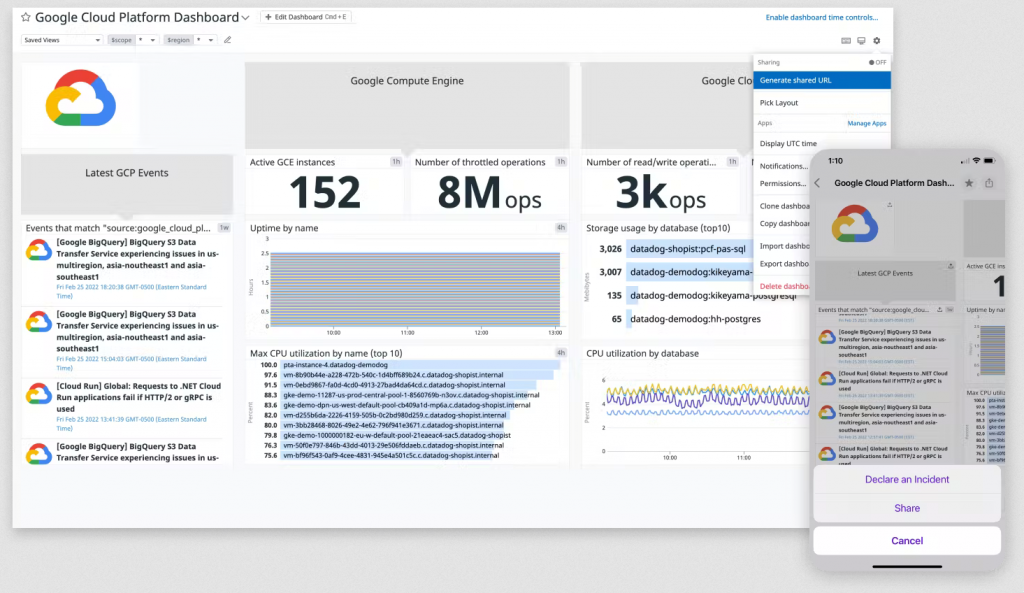Tap the back arrow in mobile app
Image resolution: width=1024 pixels, height=593 pixels.
(817, 183)
